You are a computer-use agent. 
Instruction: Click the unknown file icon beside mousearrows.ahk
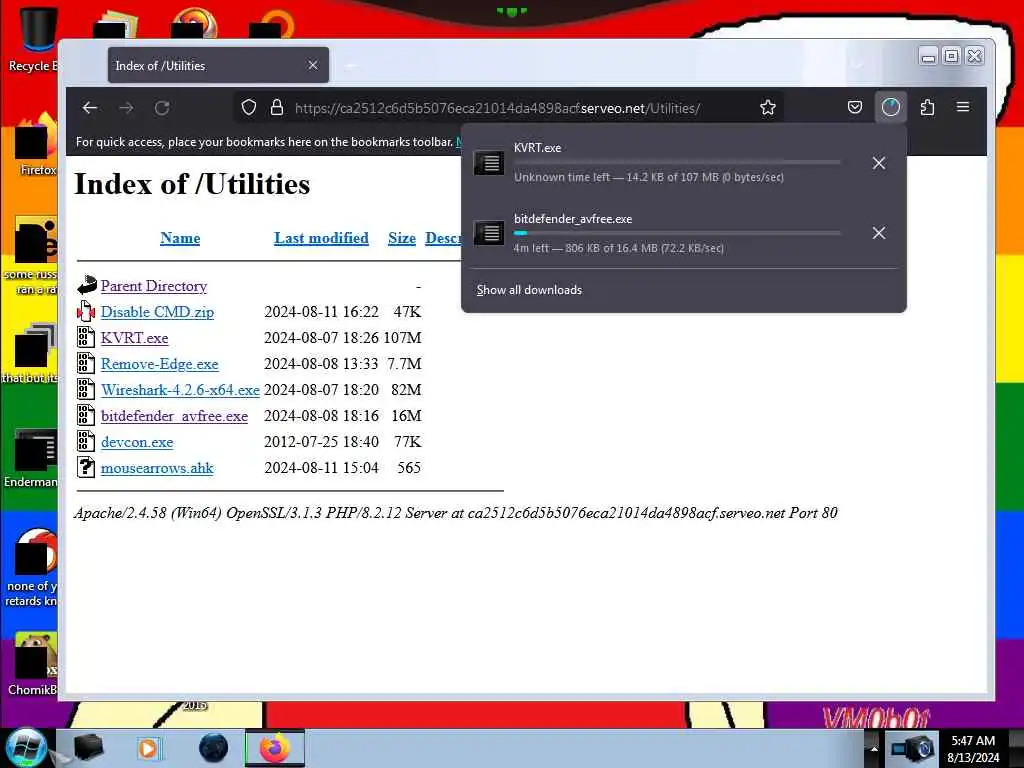pos(86,467)
